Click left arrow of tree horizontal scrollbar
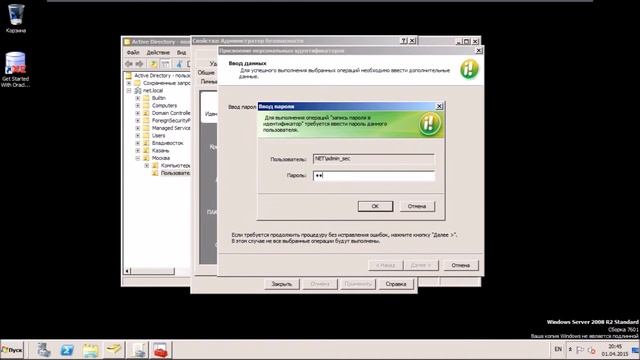Viewport: 640px width, 360px height. click(x=127, y=271)
